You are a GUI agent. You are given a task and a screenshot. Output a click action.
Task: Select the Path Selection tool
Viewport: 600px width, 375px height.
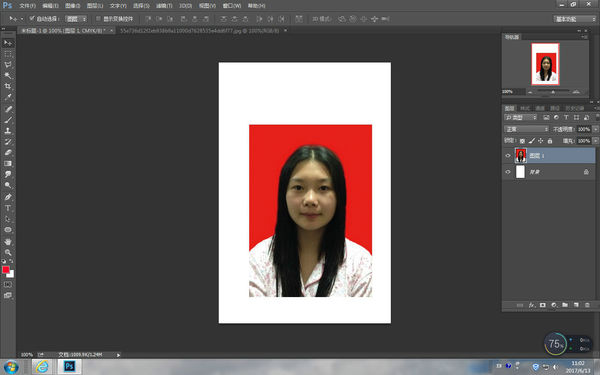tap(8, 219)
